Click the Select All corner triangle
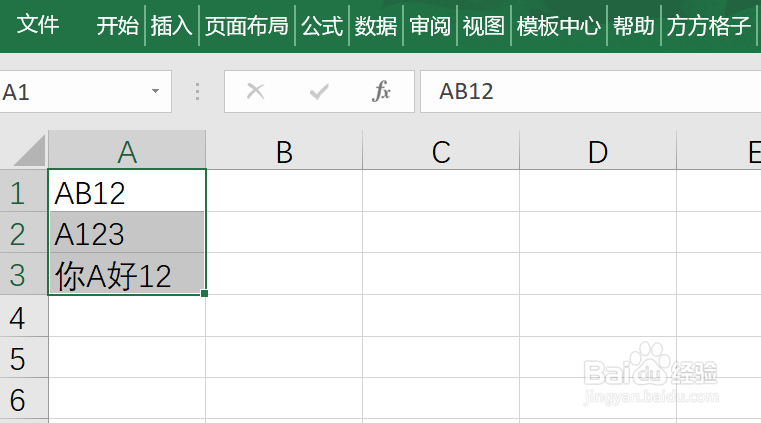761x423 pixels. (29, 150)
